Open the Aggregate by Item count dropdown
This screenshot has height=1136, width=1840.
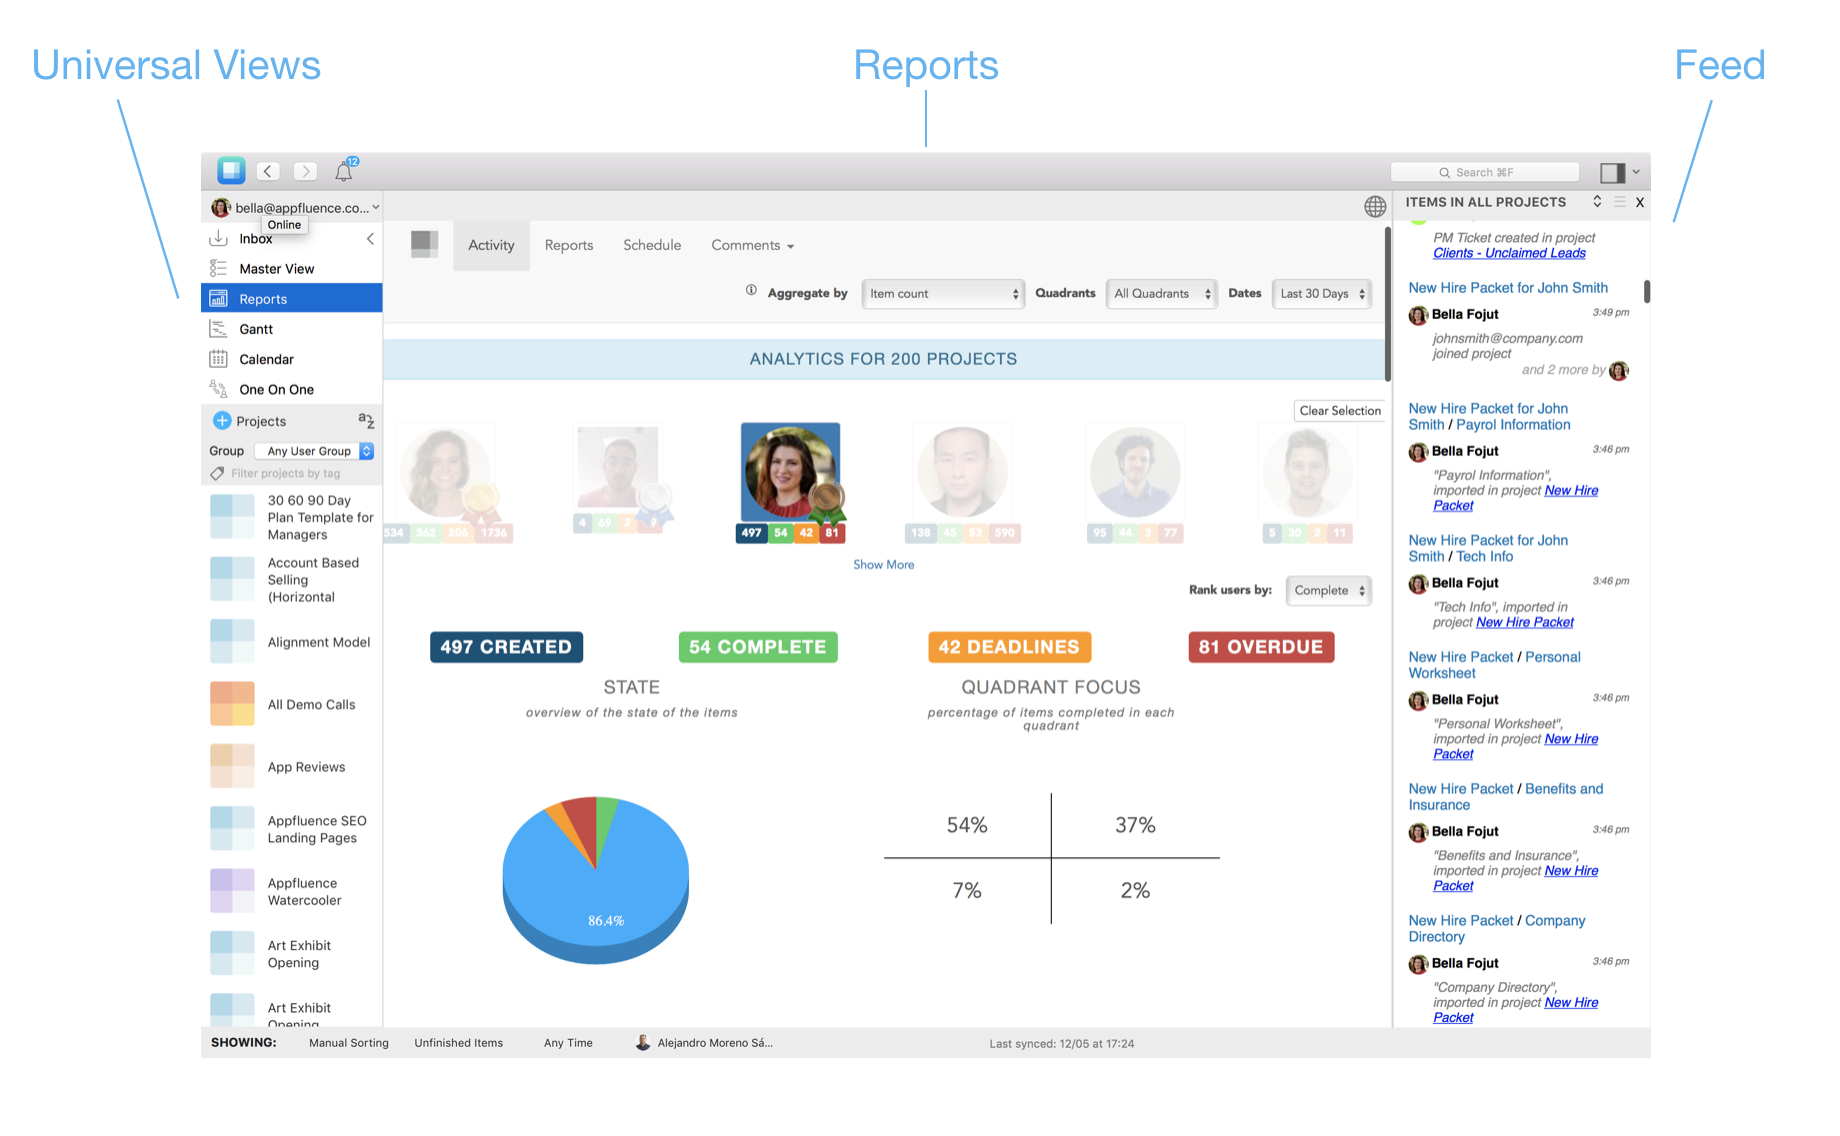coord(942,294)
